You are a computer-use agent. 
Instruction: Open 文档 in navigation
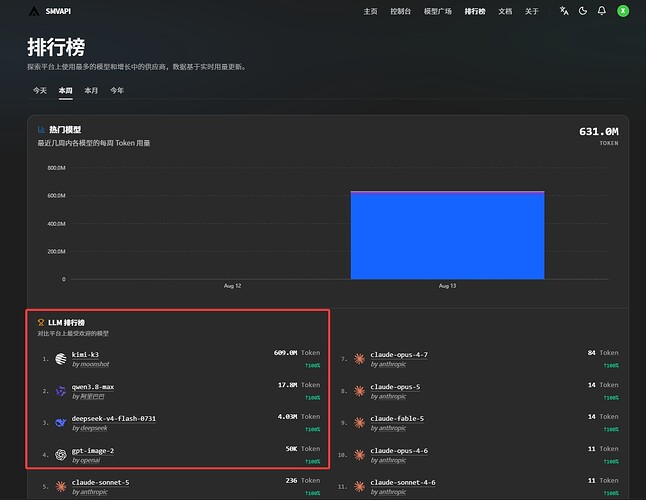(505, 12)
